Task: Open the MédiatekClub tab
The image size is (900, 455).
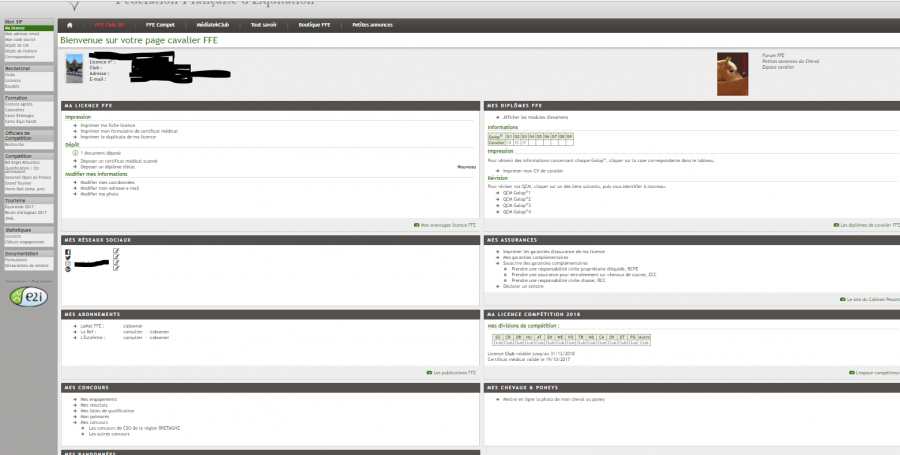Action: point(213,25)
